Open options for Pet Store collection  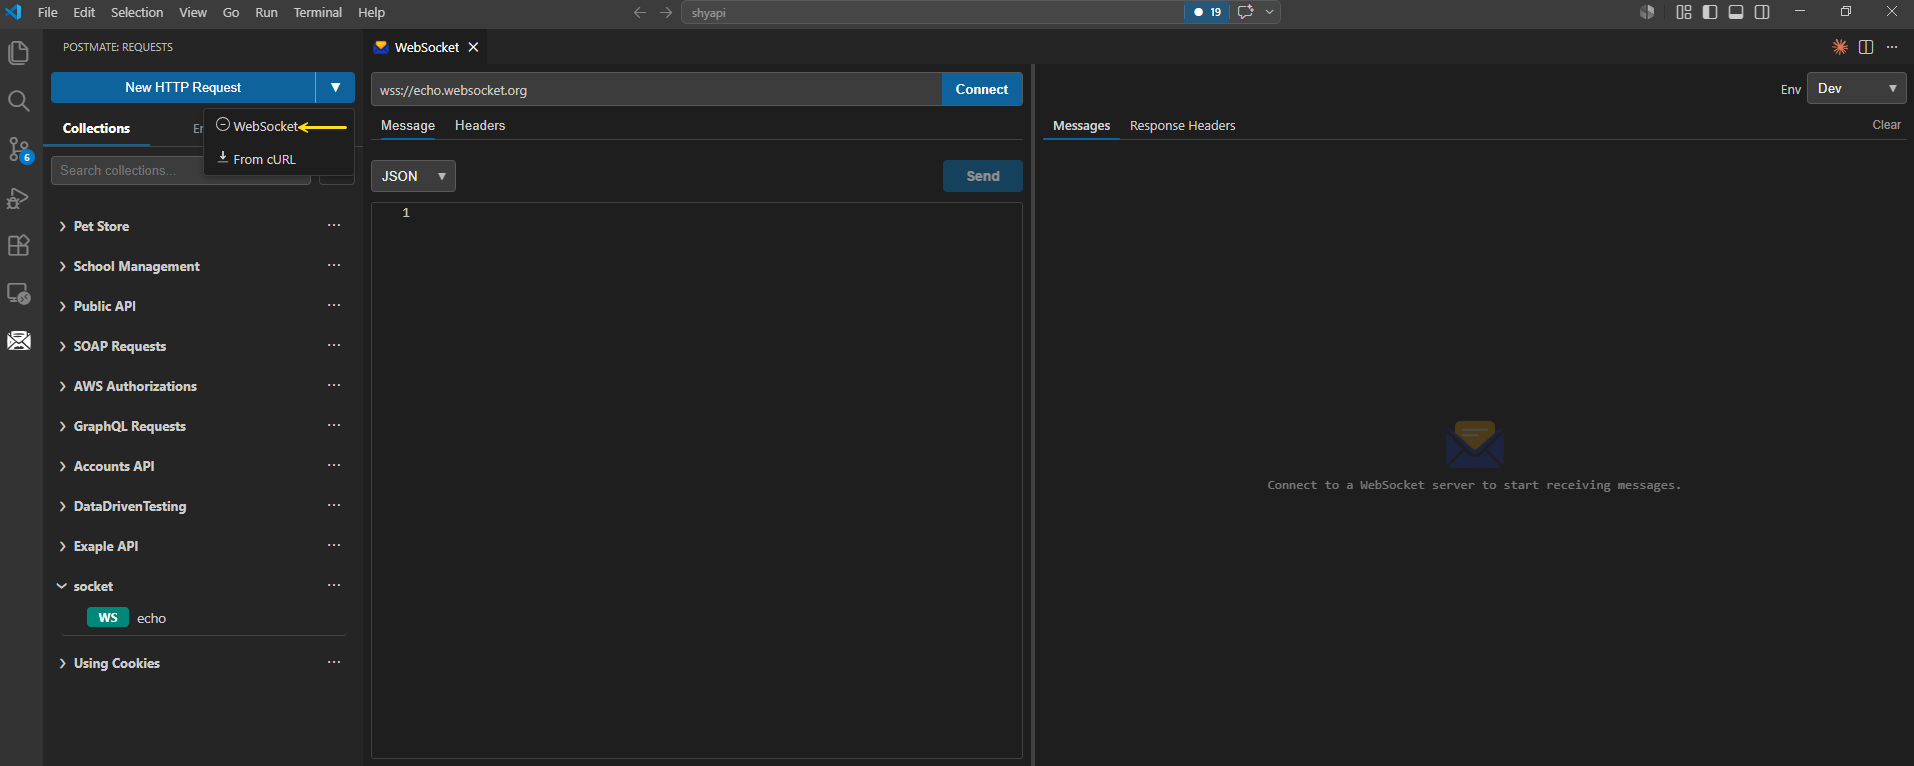pos(334,225)
